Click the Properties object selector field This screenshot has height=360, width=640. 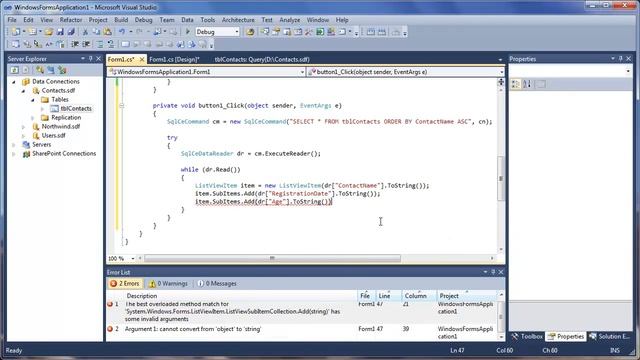pos(570,72)
